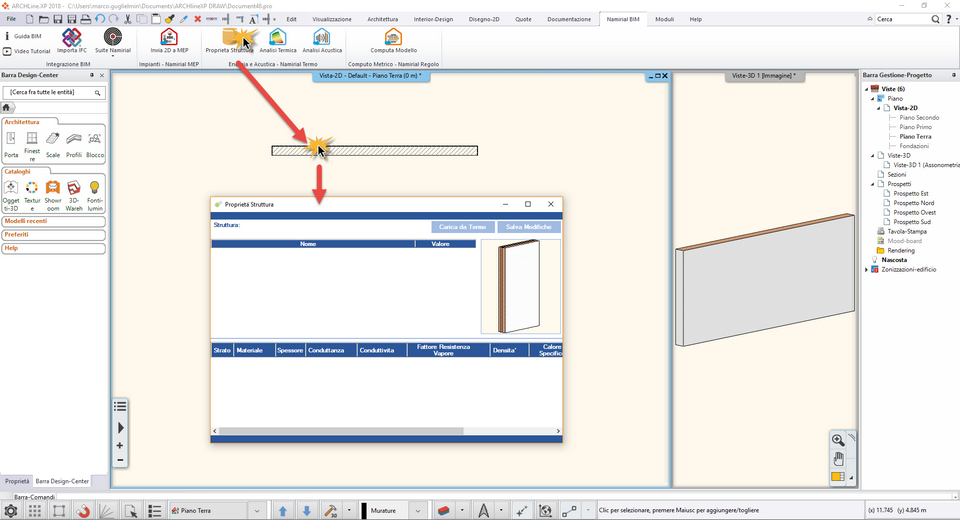Open the Moduli tab
This screenshot has width=960, height=520.
(x=664, y=19)
